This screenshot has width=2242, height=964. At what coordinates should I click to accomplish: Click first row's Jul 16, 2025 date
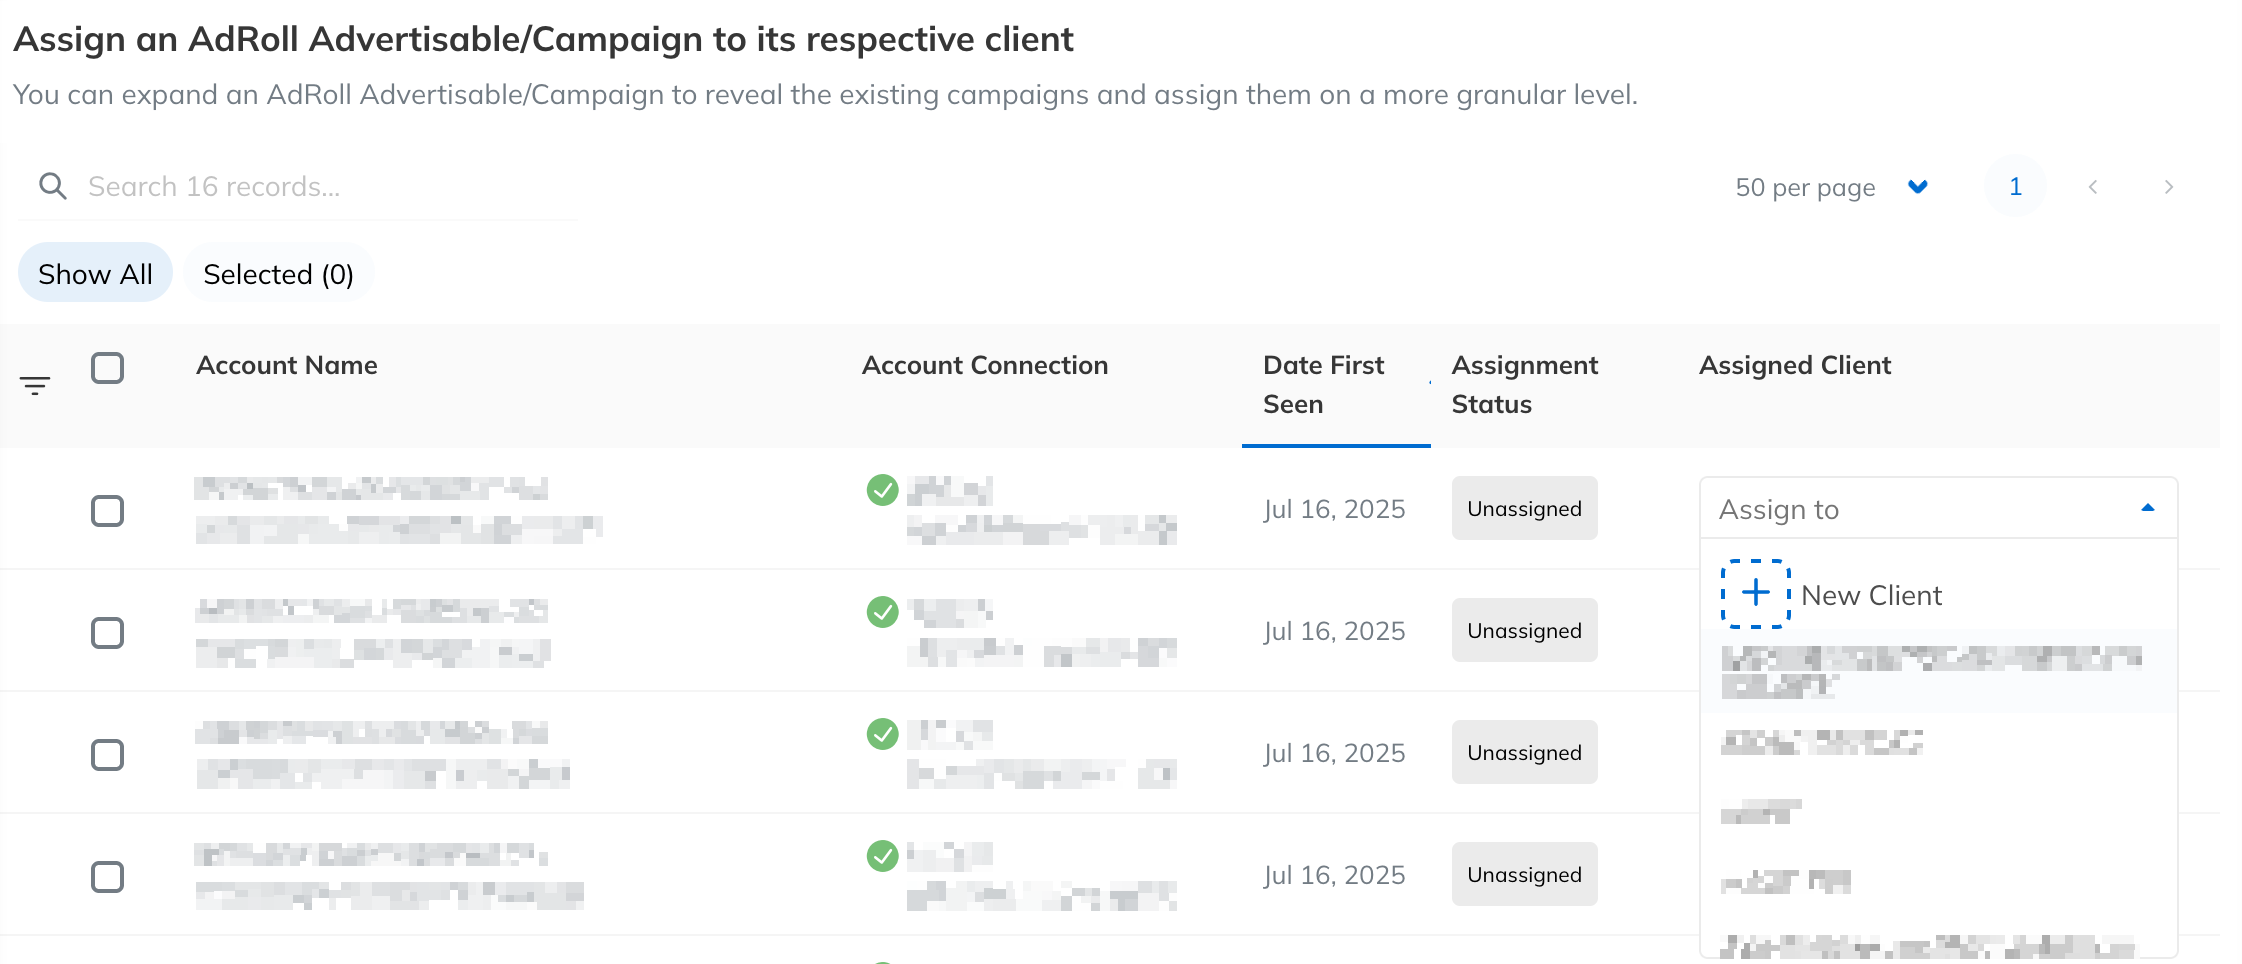click(1334, 509)
